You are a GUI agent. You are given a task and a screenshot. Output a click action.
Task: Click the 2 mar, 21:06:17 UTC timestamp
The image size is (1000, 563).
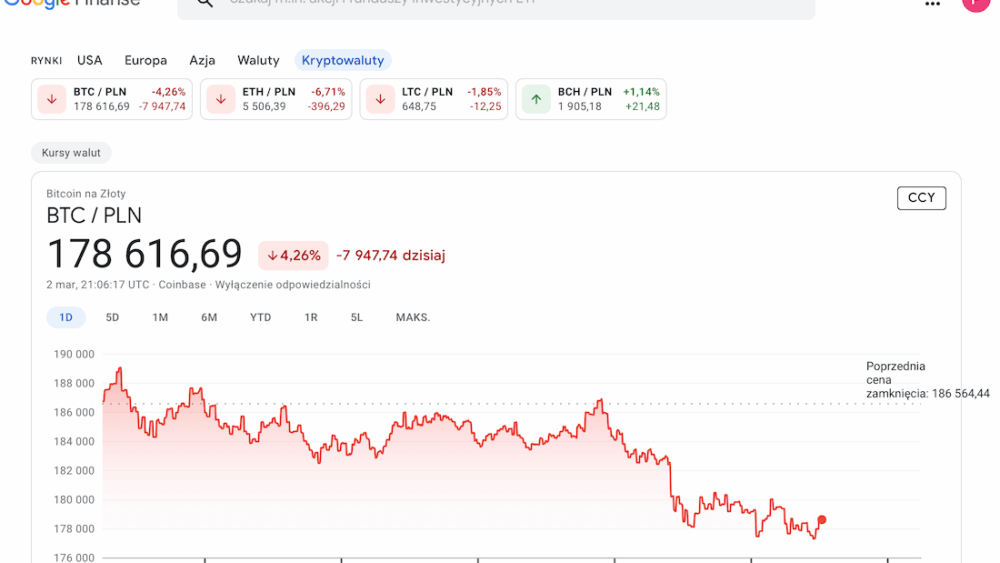(x=98, y=285)
